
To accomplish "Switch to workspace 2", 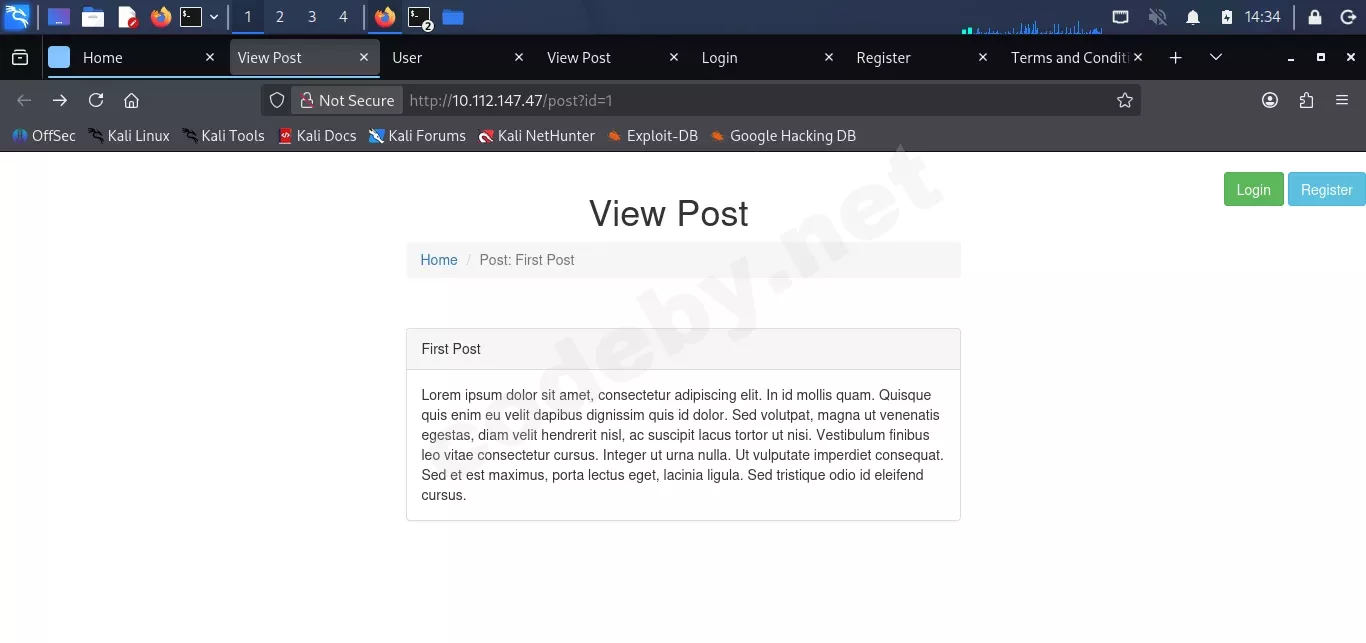I will coord(280,17).
